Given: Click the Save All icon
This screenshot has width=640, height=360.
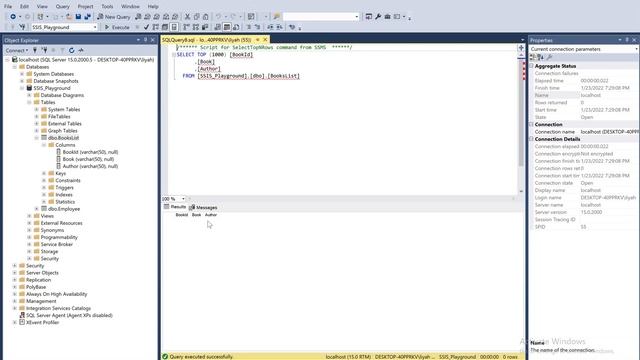Looking at the screenshot, I should pyautogui.click(x=87, y=17).
